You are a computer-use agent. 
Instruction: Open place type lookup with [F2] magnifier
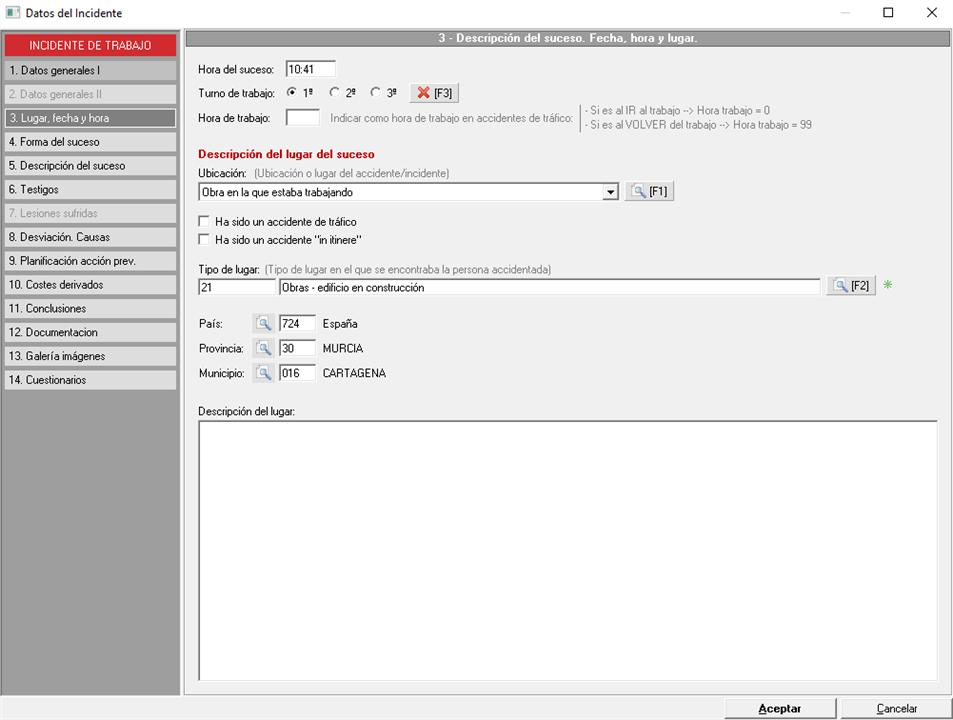click(x=850, y=287)
